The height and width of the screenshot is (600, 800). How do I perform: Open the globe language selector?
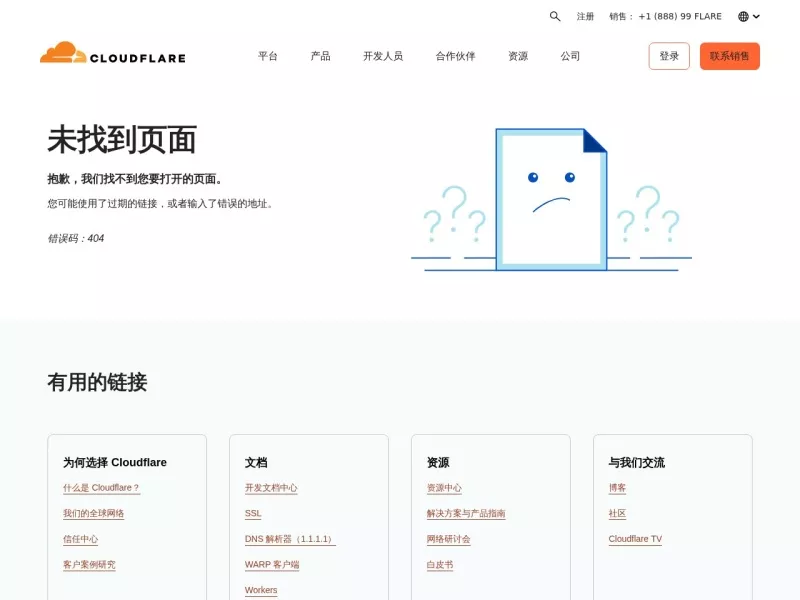[x=748, y=16]
